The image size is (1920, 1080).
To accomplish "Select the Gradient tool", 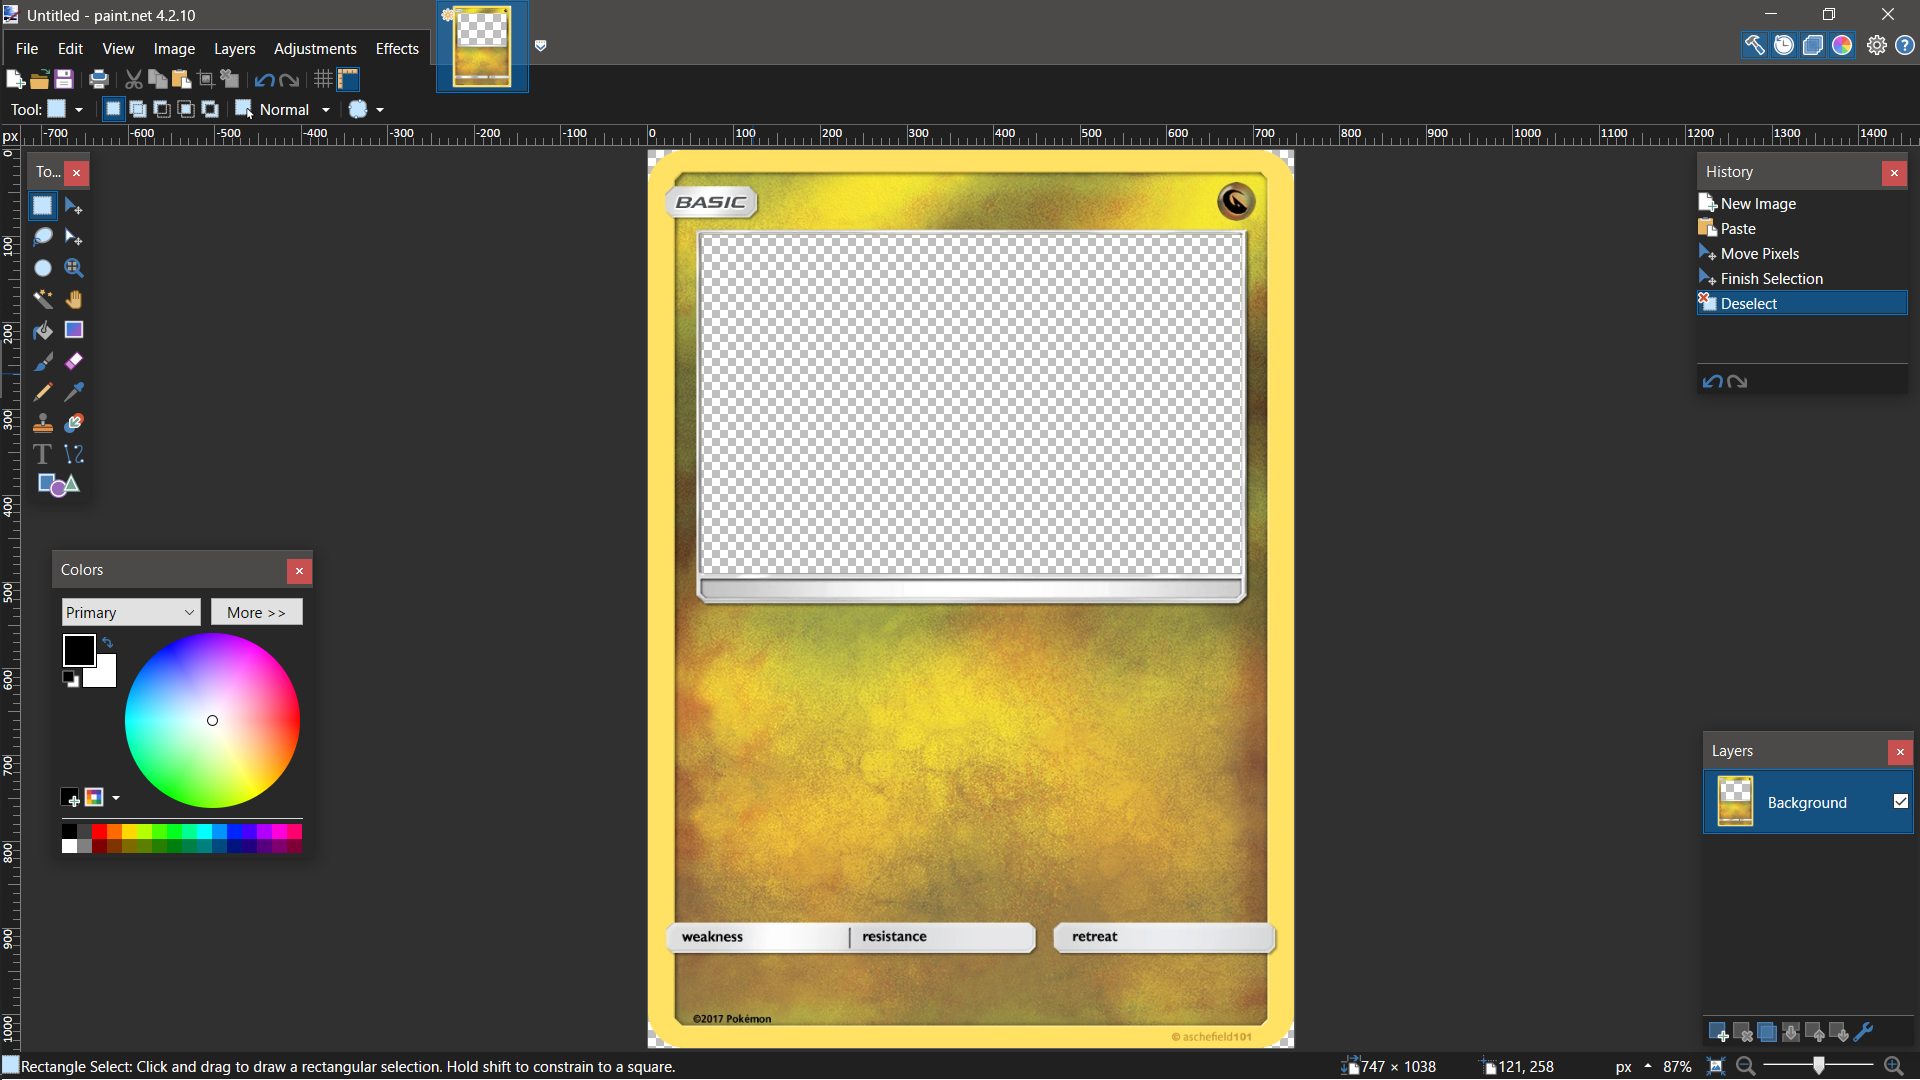I will (x=73, y=330).
